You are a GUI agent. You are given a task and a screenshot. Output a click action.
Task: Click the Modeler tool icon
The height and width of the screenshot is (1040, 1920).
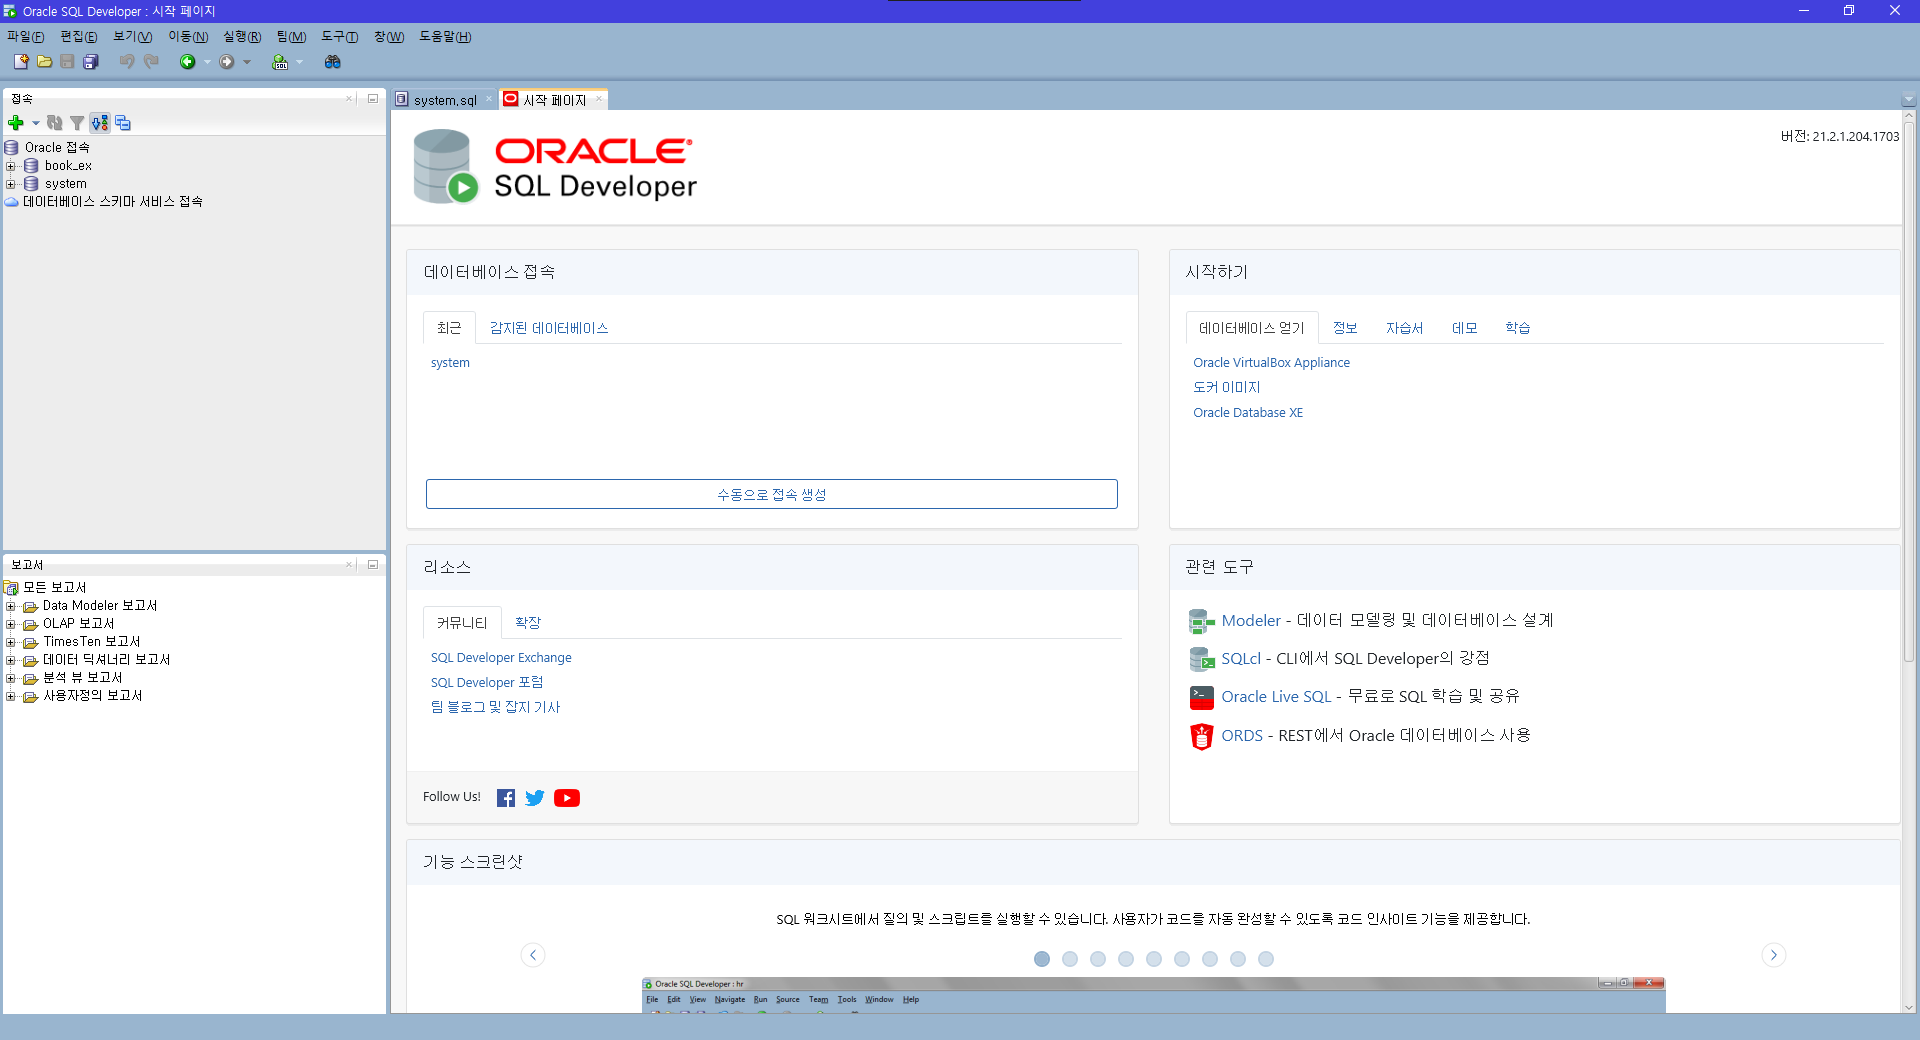1201,621
